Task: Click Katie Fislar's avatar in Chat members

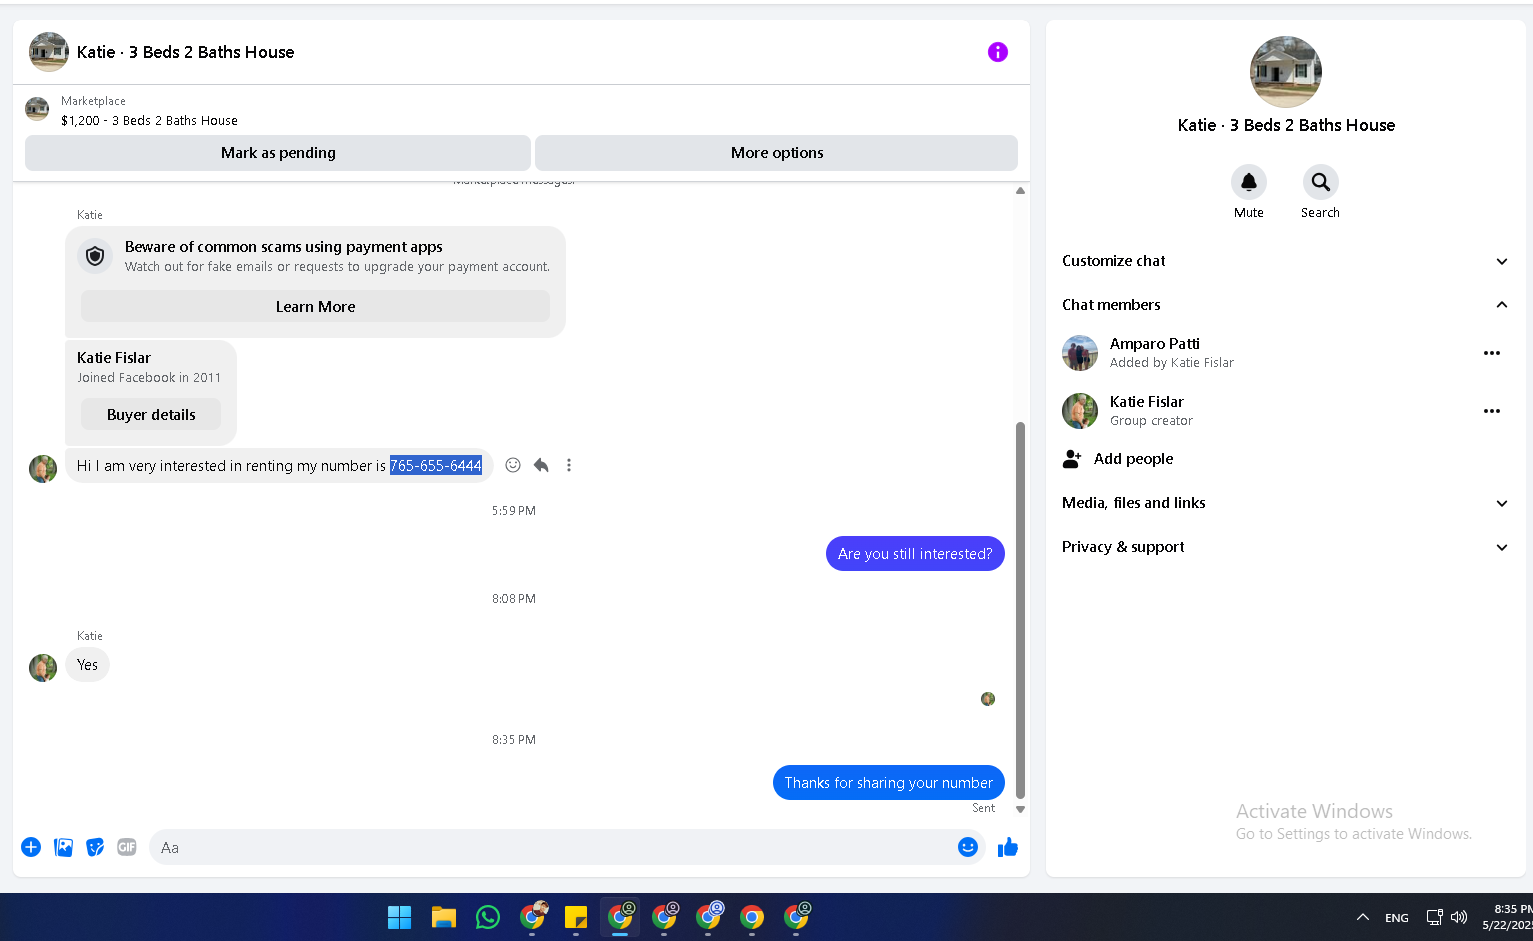Action: (x=1080, y=411)
